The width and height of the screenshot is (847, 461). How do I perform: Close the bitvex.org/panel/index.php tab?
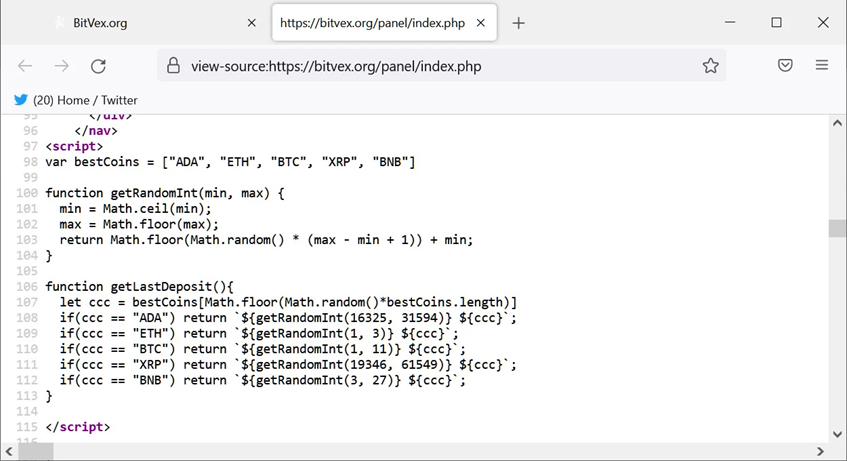480,23
